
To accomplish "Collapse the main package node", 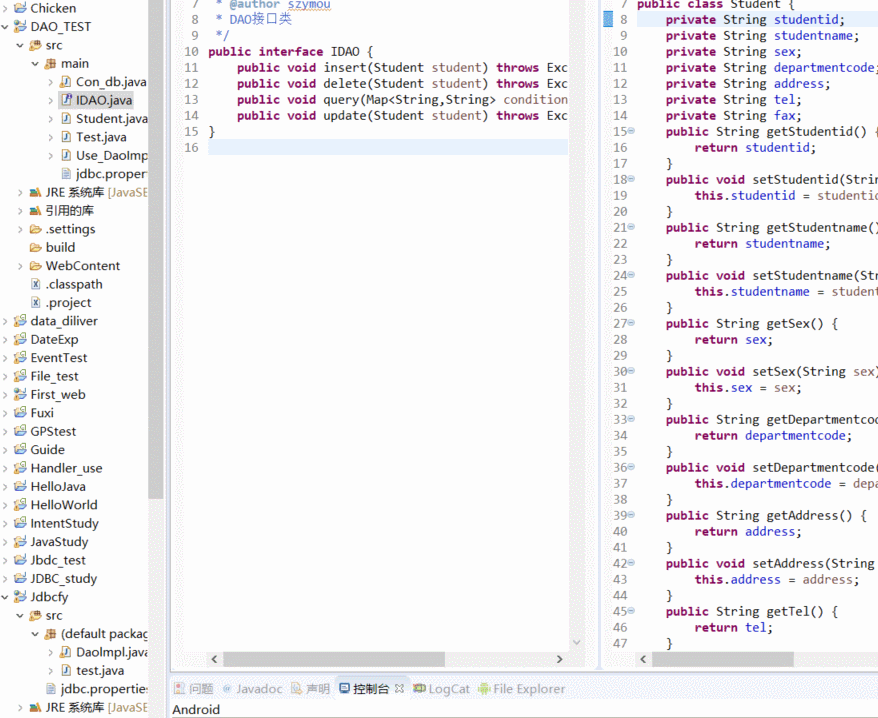I will click(x=35, y=64).
